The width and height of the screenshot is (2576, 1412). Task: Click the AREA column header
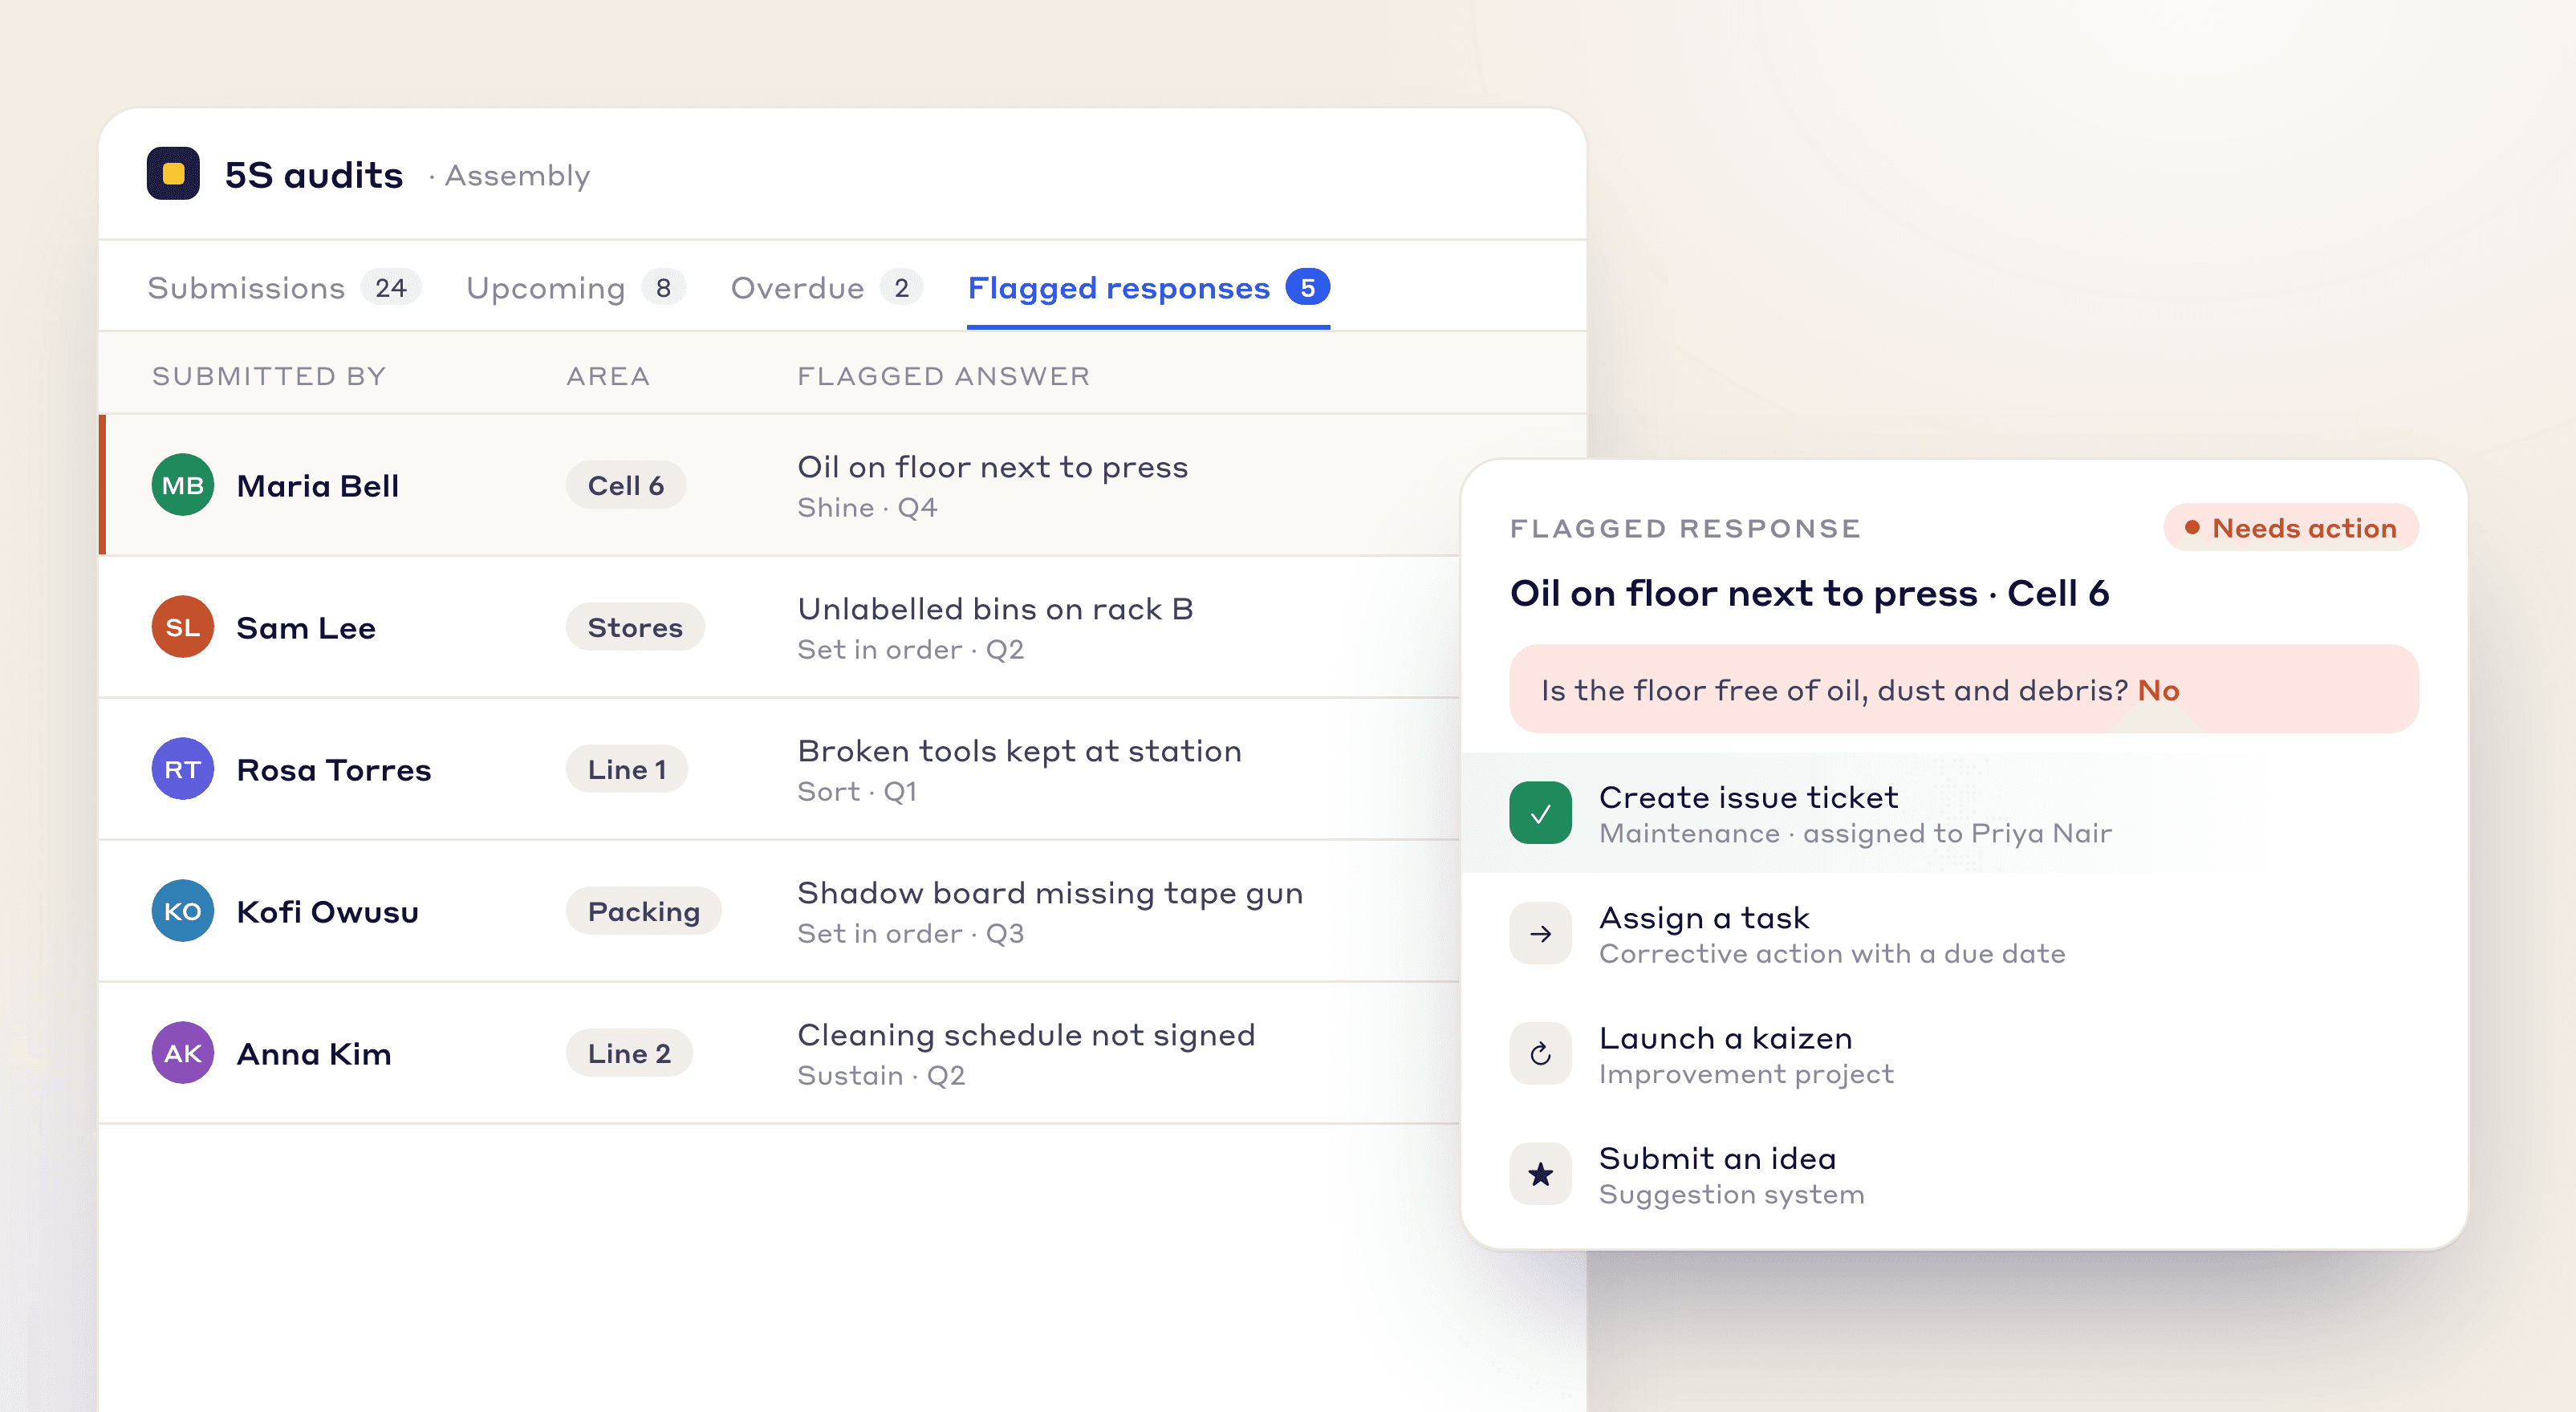pos(608,376)
